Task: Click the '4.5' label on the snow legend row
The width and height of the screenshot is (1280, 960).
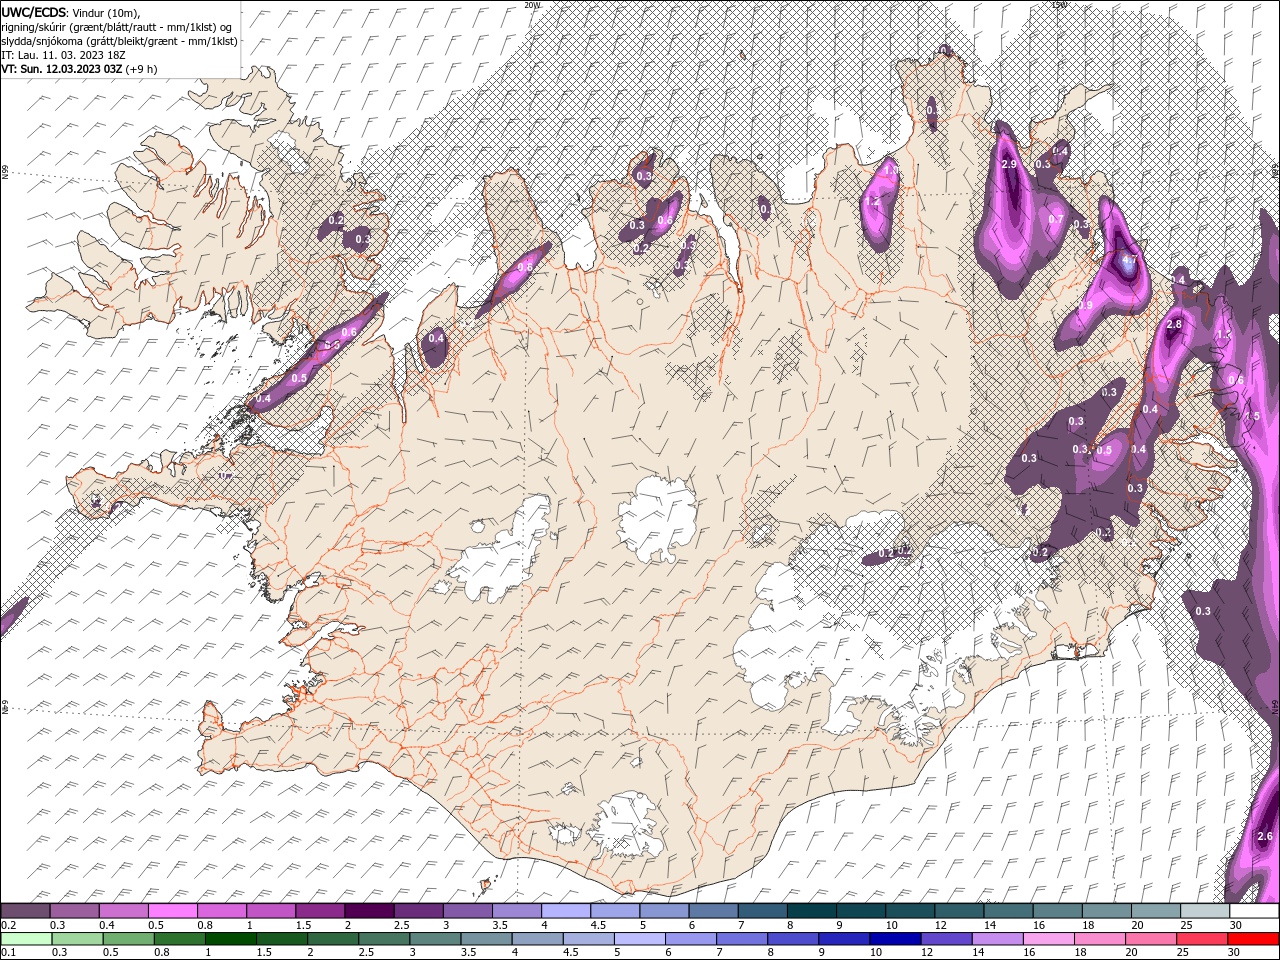Action: click(598, 925)
